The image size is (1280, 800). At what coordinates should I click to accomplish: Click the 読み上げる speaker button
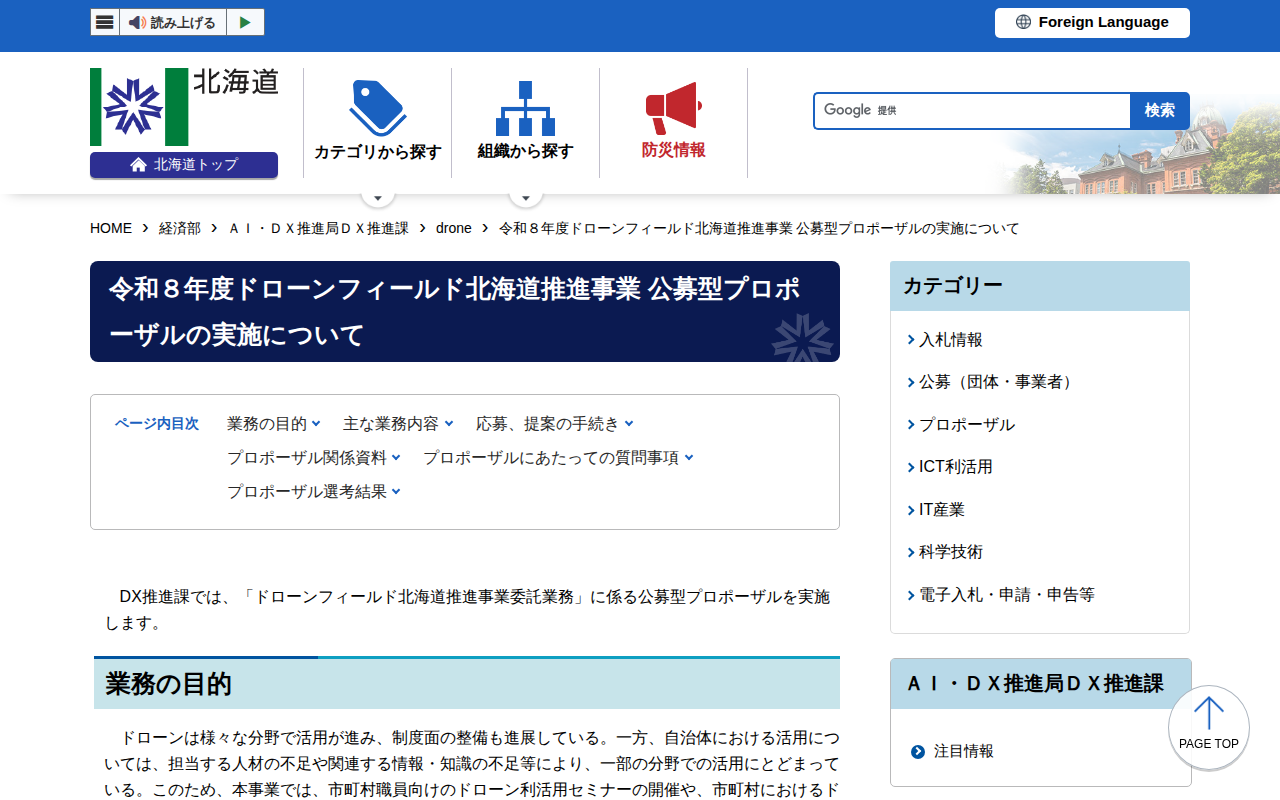[173, 22]
